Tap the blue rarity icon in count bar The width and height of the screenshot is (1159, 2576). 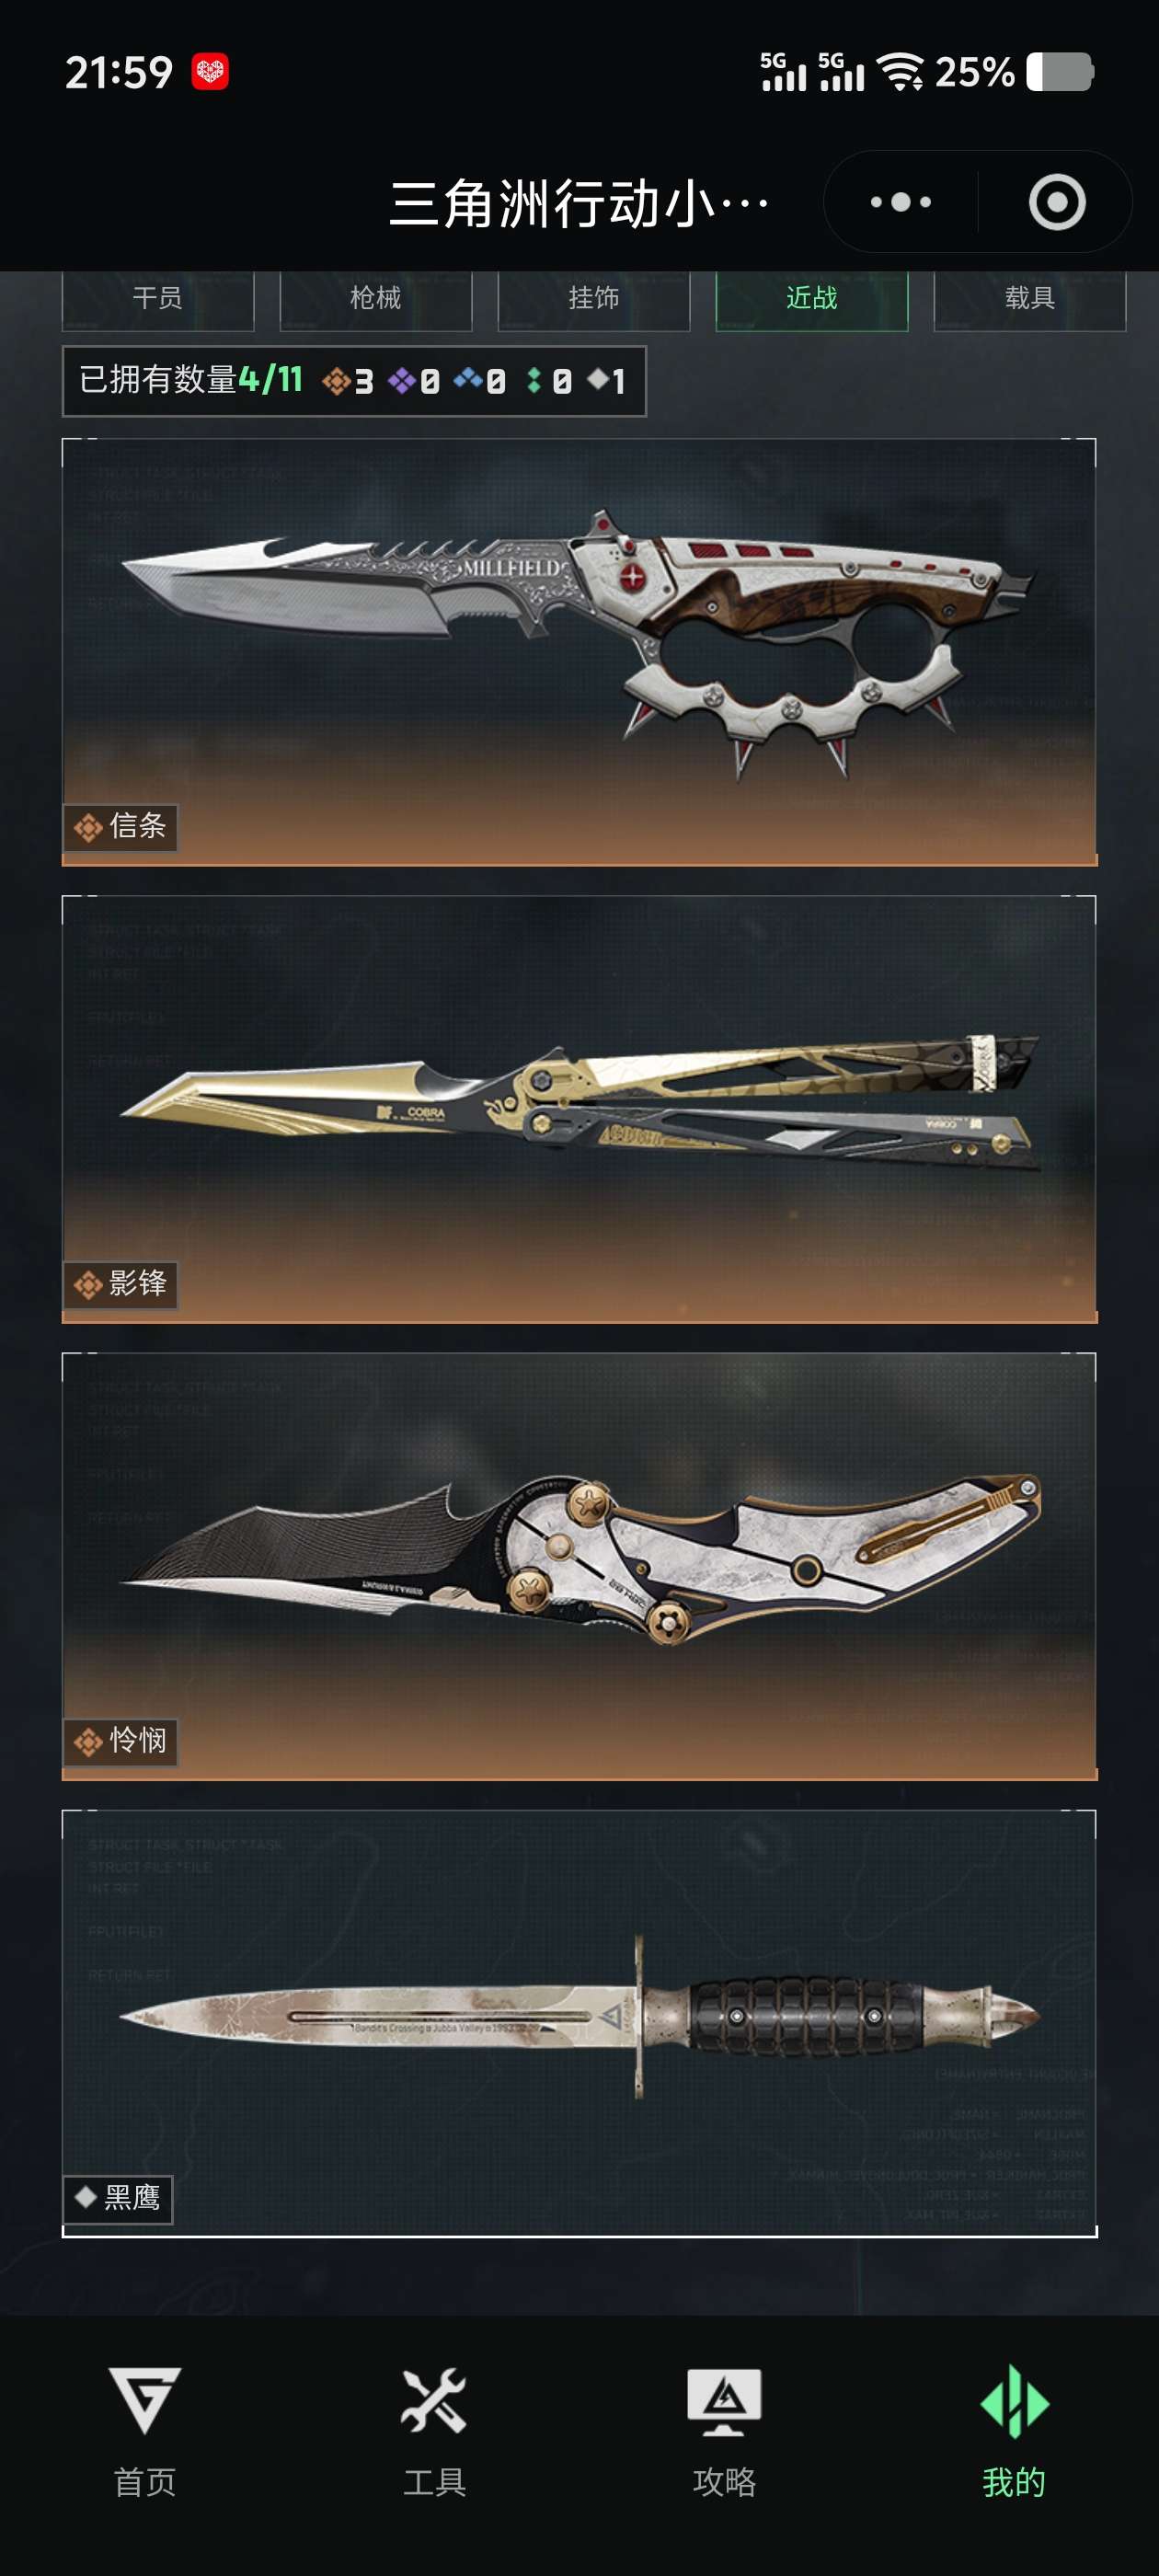click(x=467, y=380)
